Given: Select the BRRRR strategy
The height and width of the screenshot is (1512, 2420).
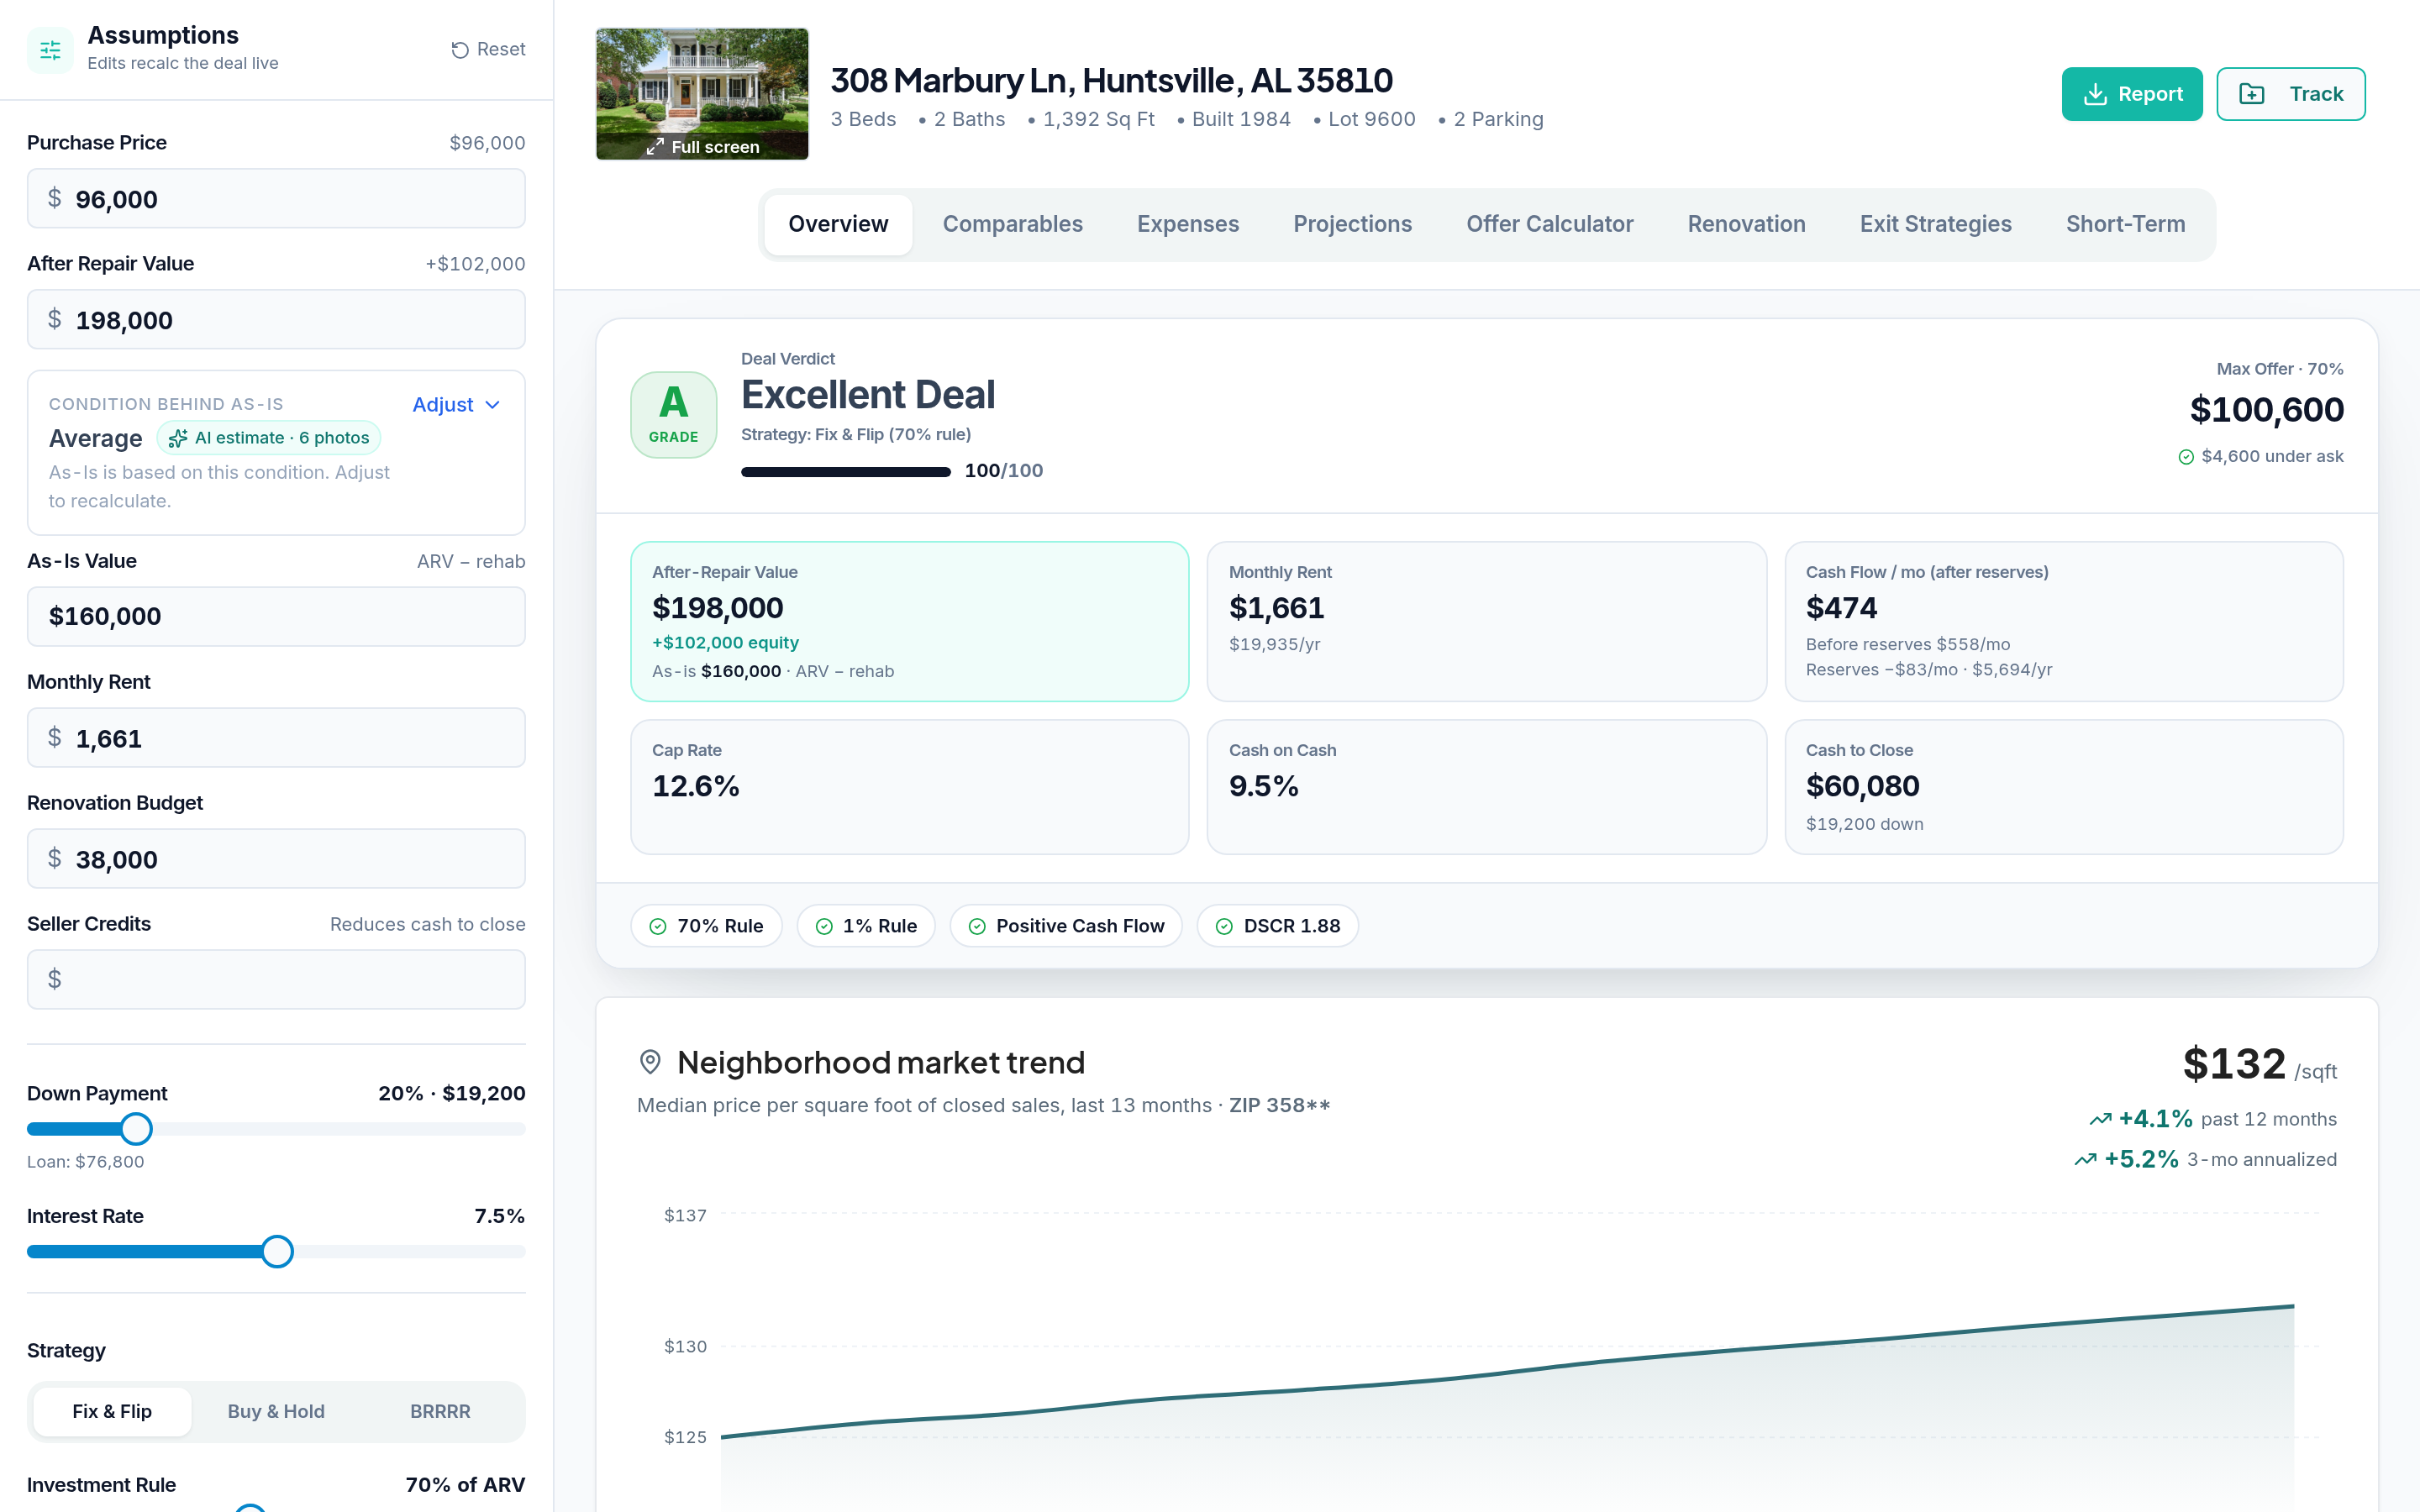Looking at the screenshot, I should click(440, 1411).
